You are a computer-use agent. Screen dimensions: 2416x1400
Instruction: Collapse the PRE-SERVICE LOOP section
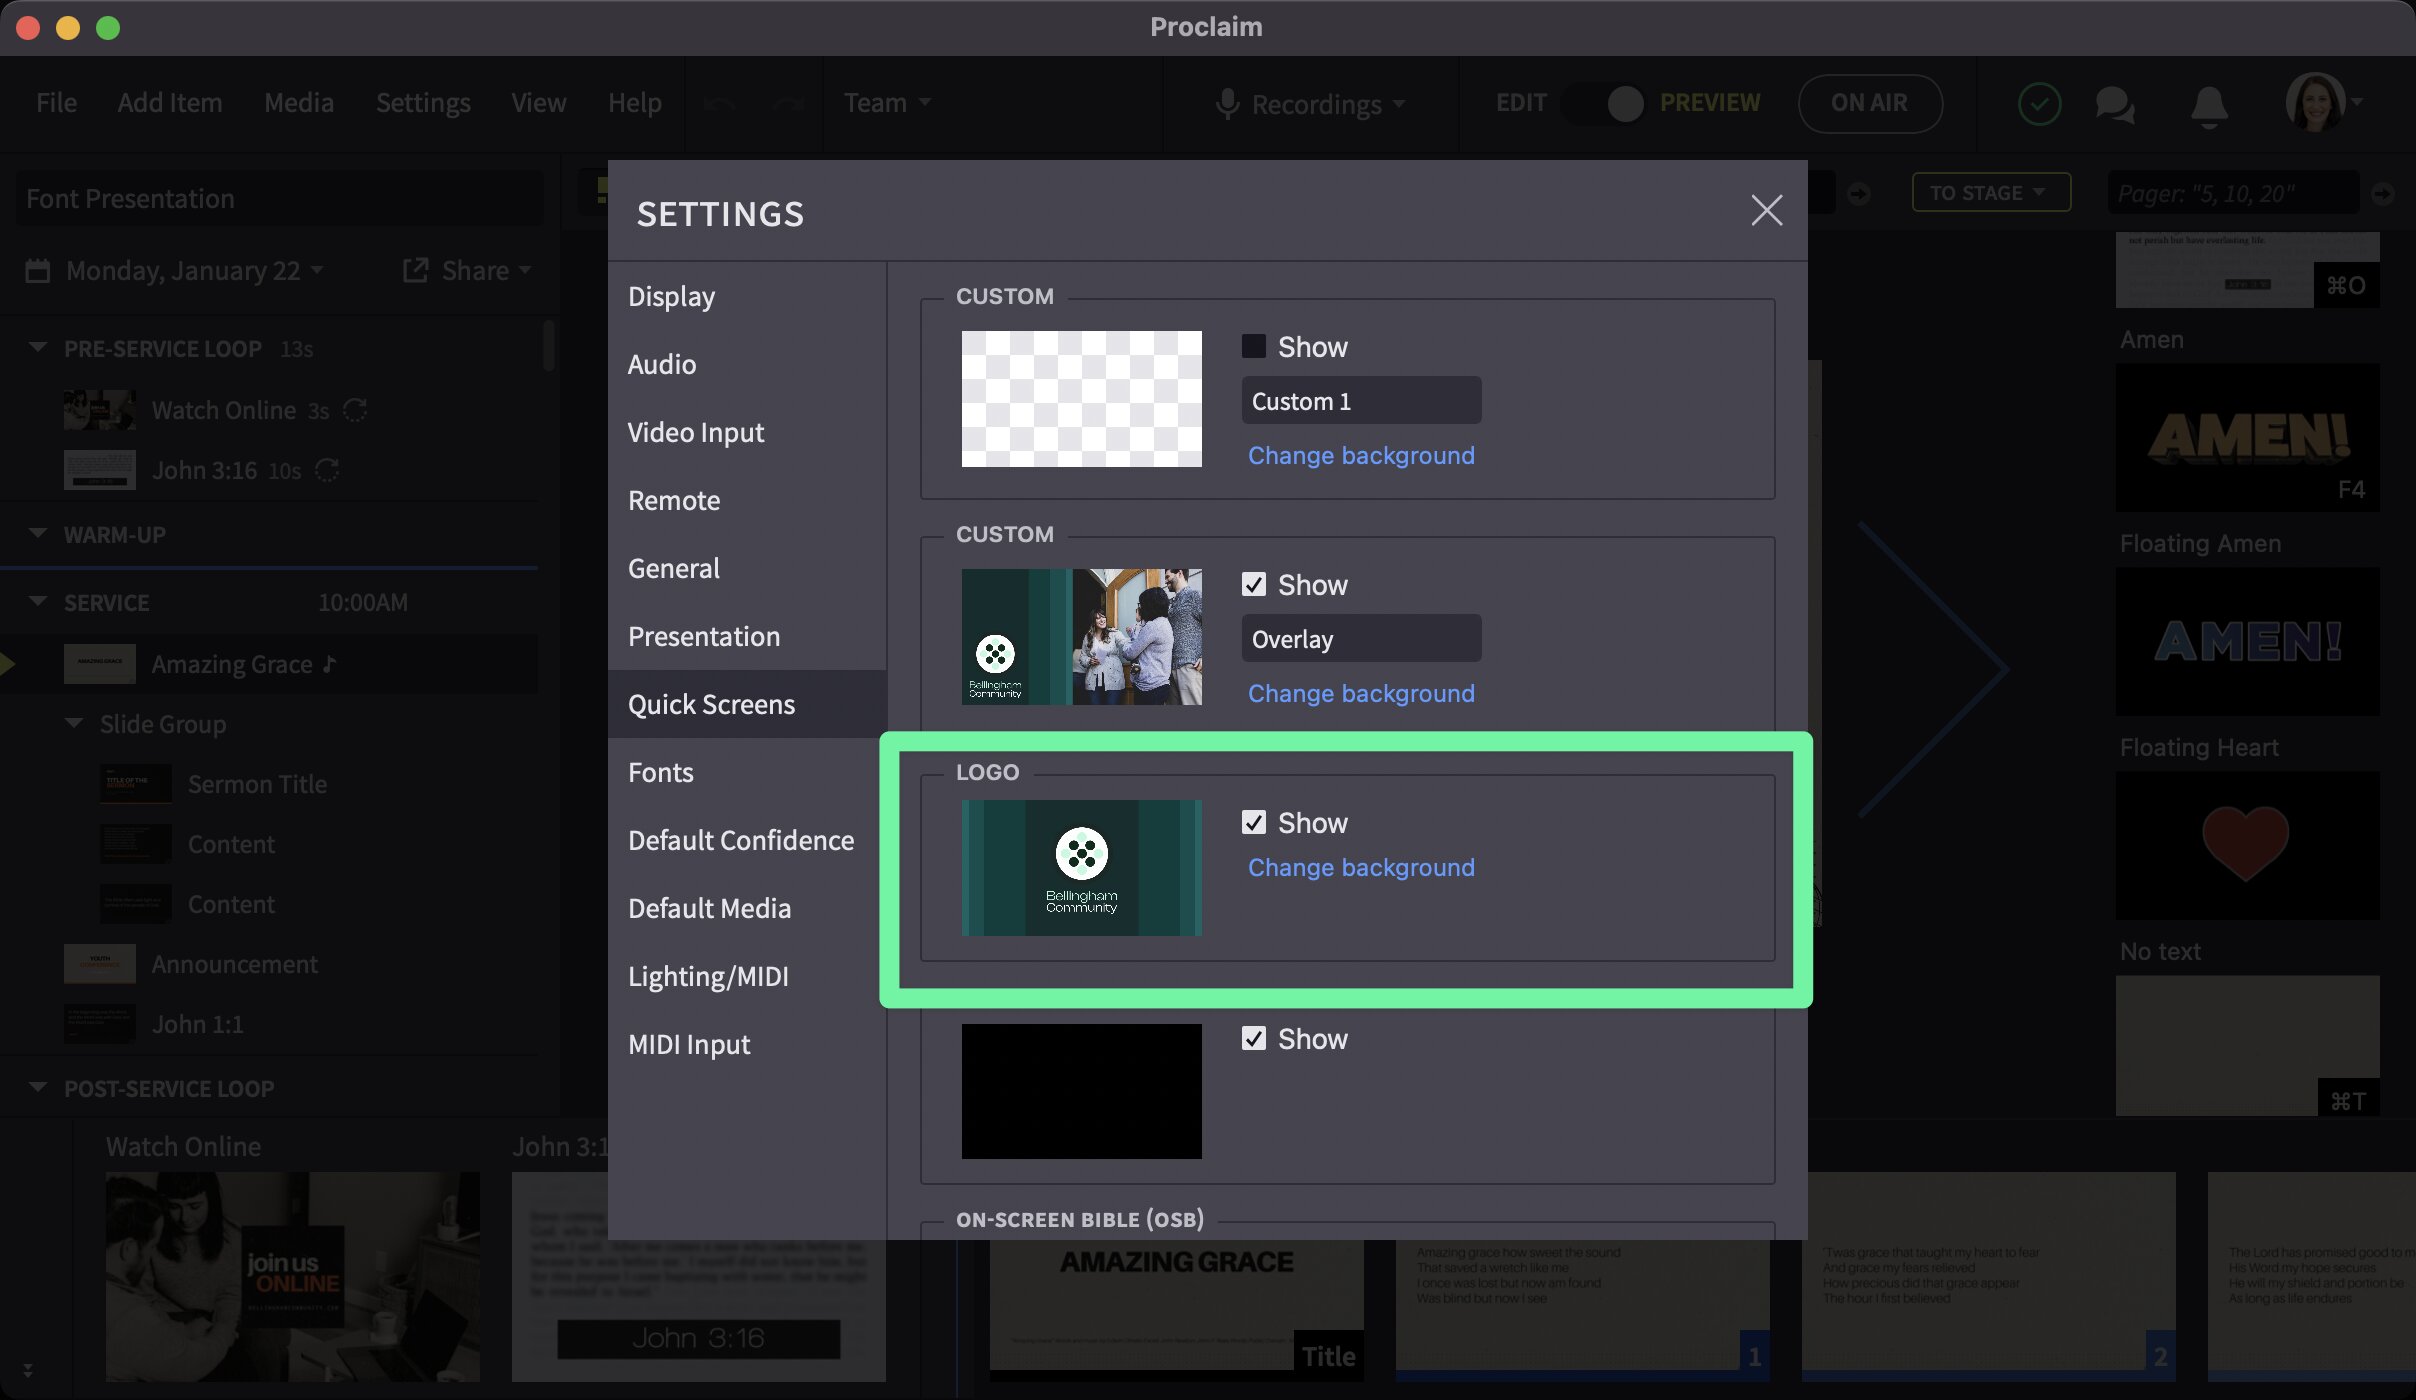(x=37, y=347)
